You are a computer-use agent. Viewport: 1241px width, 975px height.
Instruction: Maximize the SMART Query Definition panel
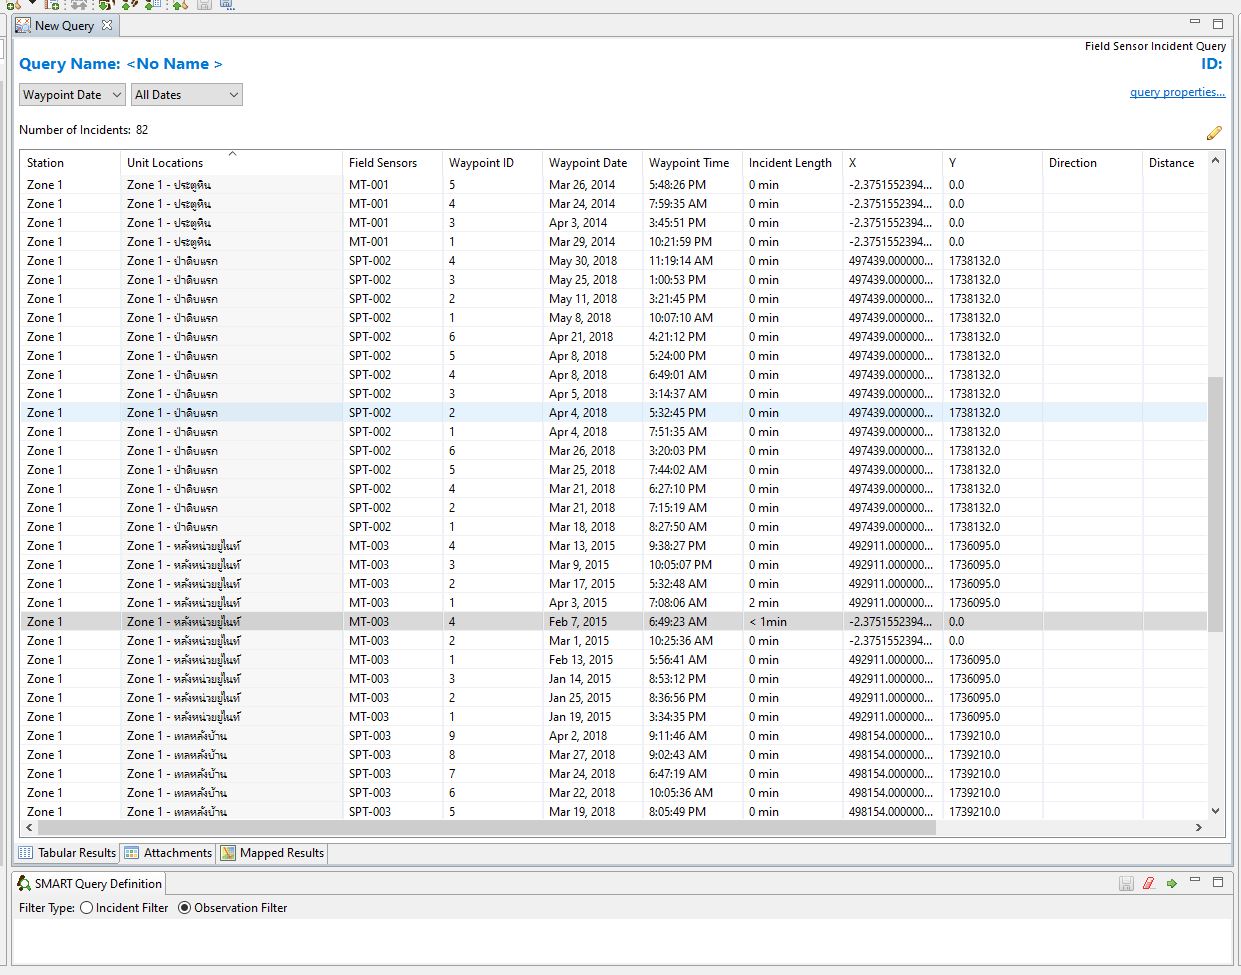click(x=1217, y=882)
